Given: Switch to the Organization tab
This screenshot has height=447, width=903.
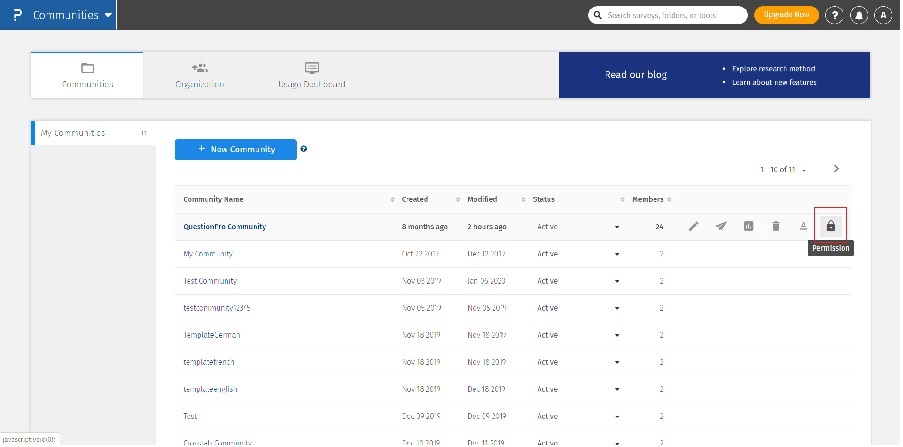Looking at the screenshot, I should tap(199, 74).
